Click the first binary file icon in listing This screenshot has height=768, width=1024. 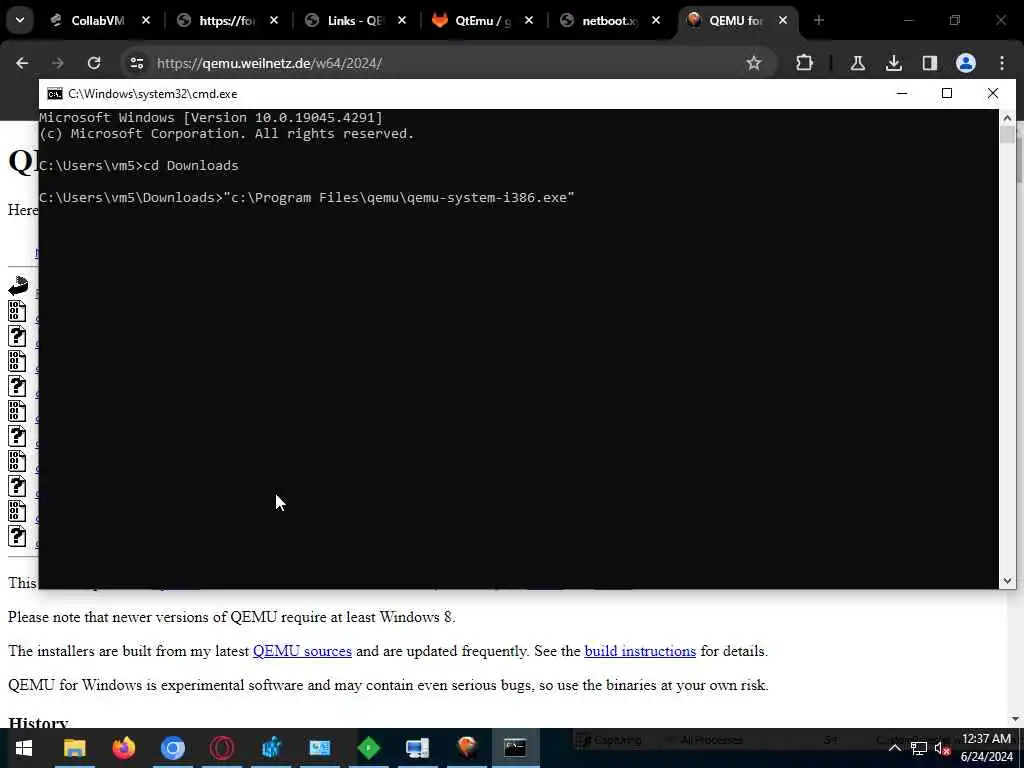pyautogui.click(x=18, y=311)
